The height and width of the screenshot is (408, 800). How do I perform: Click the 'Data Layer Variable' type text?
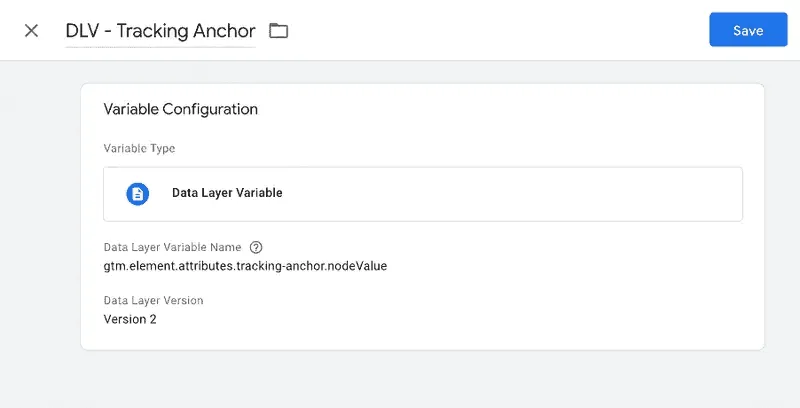click(227, 193)
